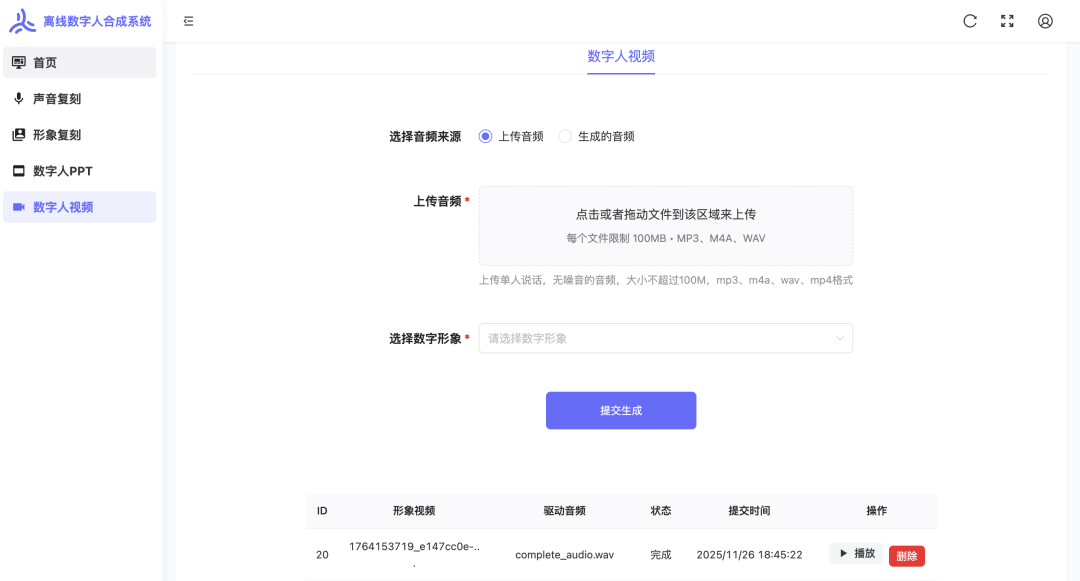This screenshot has height=581, width=1080.
Task: Open the 请选择数字形象 dropdown
Action: (x=666, y=338)
